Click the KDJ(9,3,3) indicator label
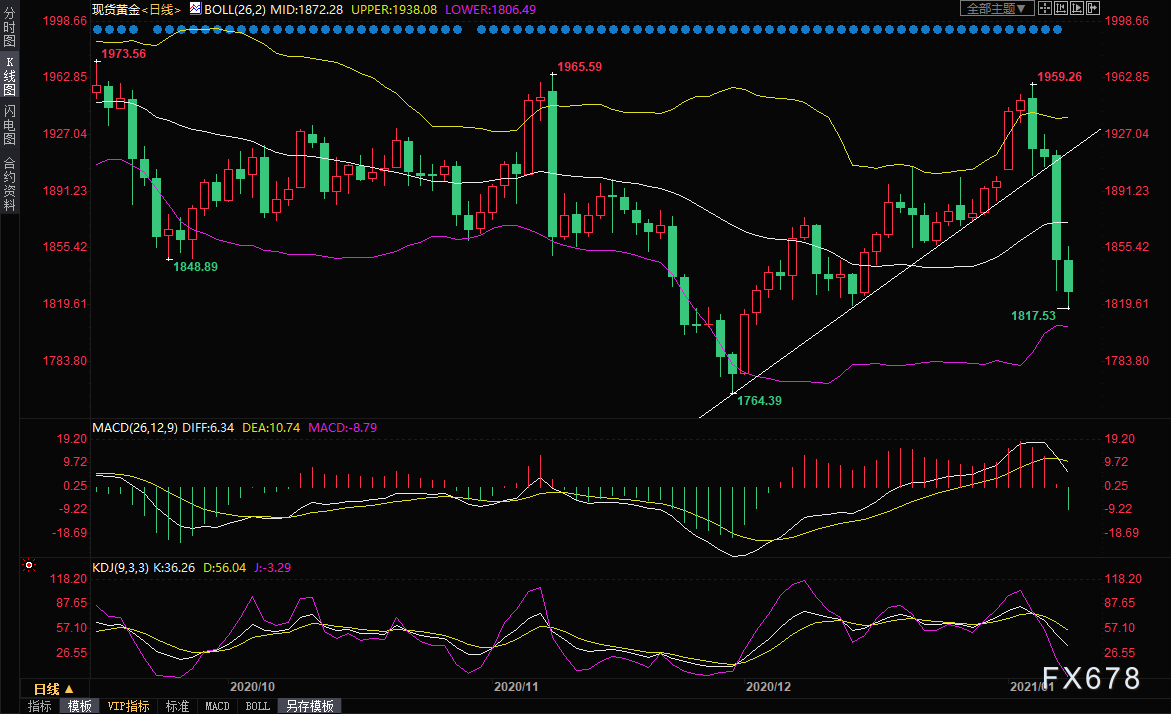This screenshot has width=1171, height=714. click(x=120, y=568)
